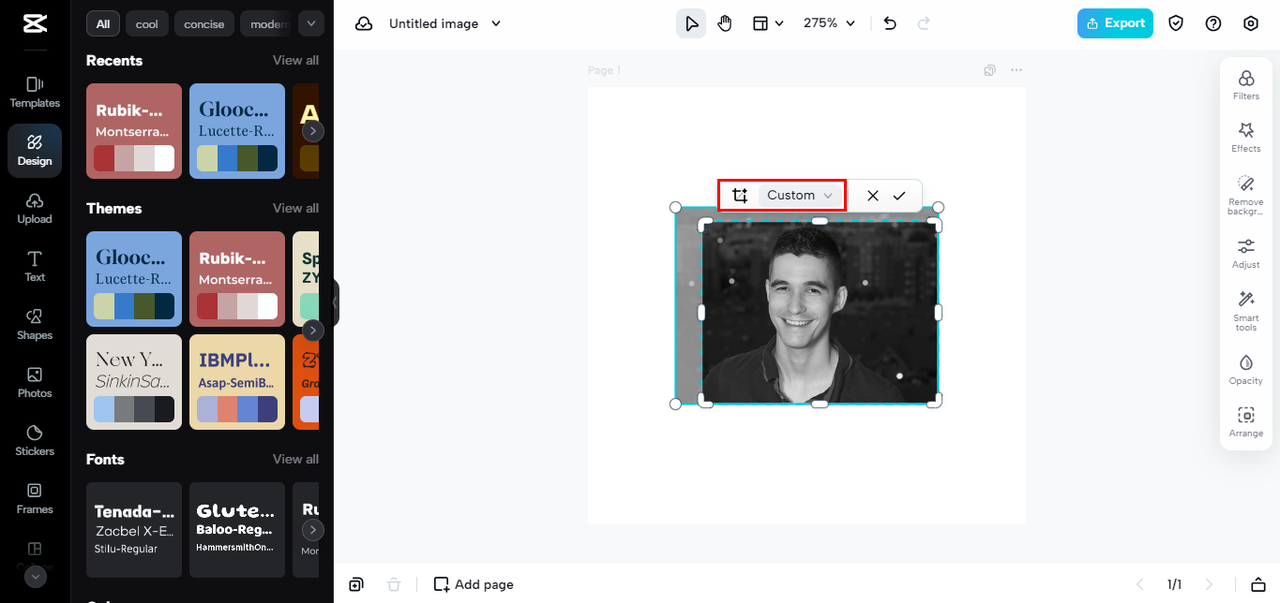
Task: Open the Opacity control
Action: (1246, 369)
